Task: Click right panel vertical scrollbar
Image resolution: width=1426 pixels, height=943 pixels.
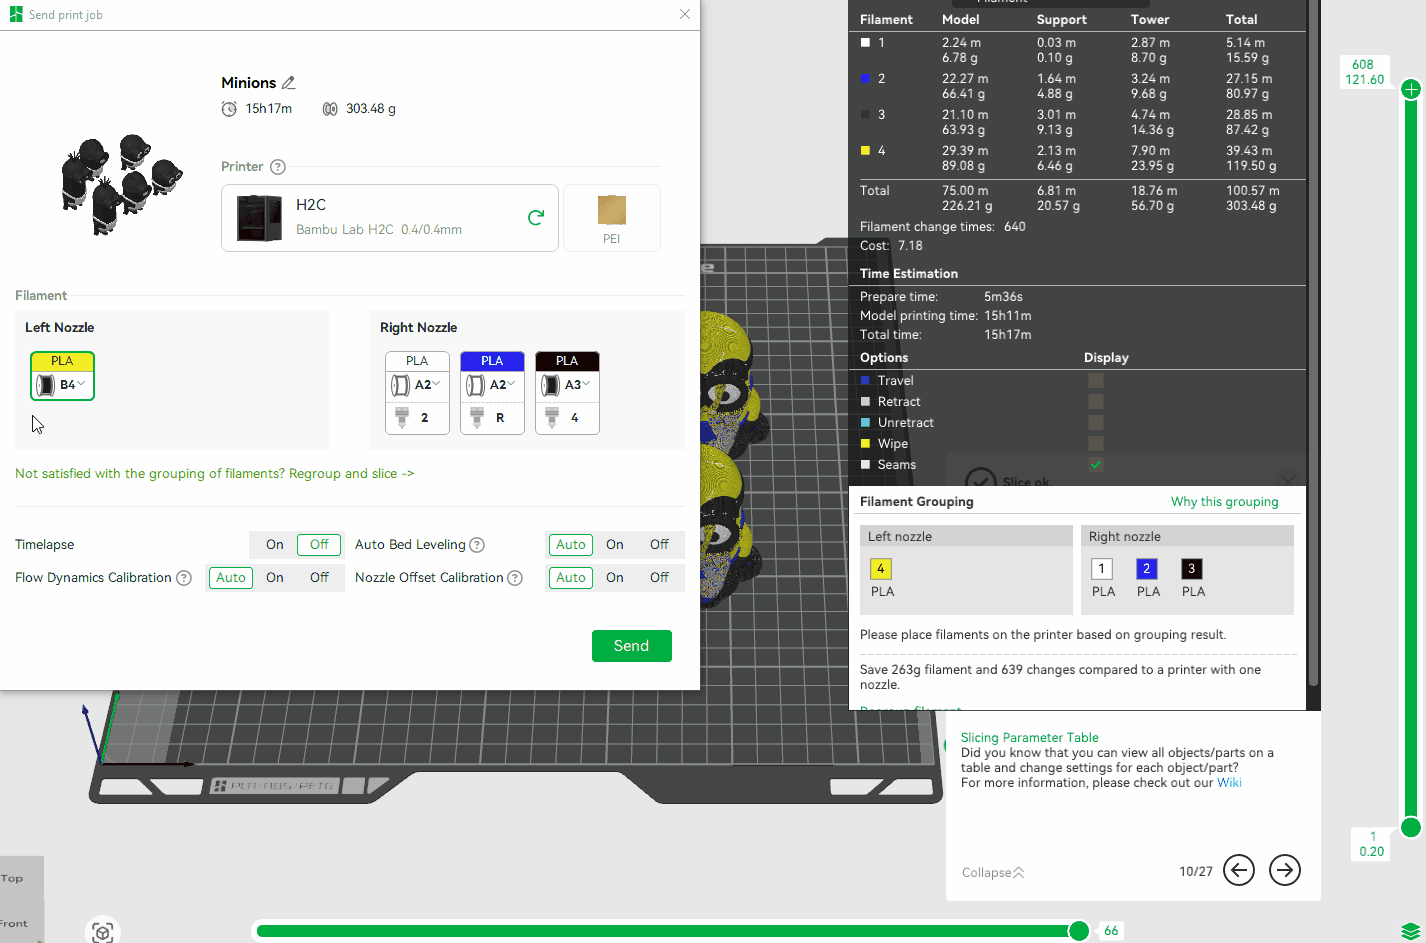Action: 1314,343
